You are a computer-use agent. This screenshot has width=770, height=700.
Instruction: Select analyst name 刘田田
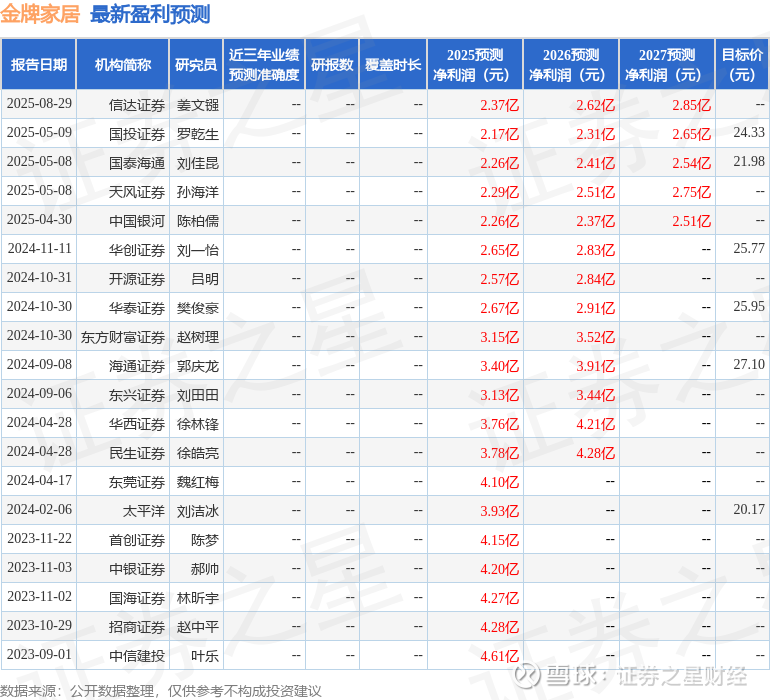tap(198, 395)
